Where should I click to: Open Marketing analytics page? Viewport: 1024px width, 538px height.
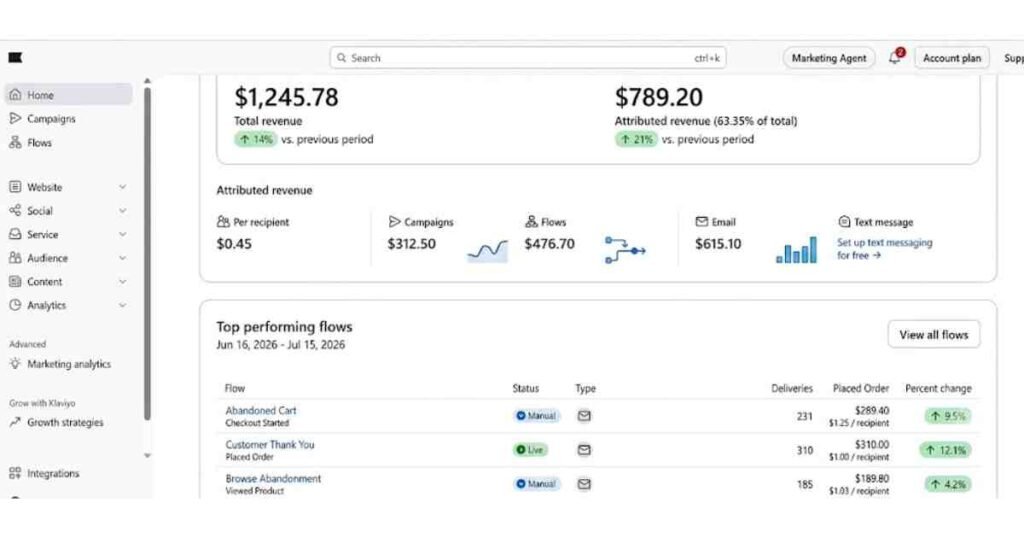[x=69, y=364]
